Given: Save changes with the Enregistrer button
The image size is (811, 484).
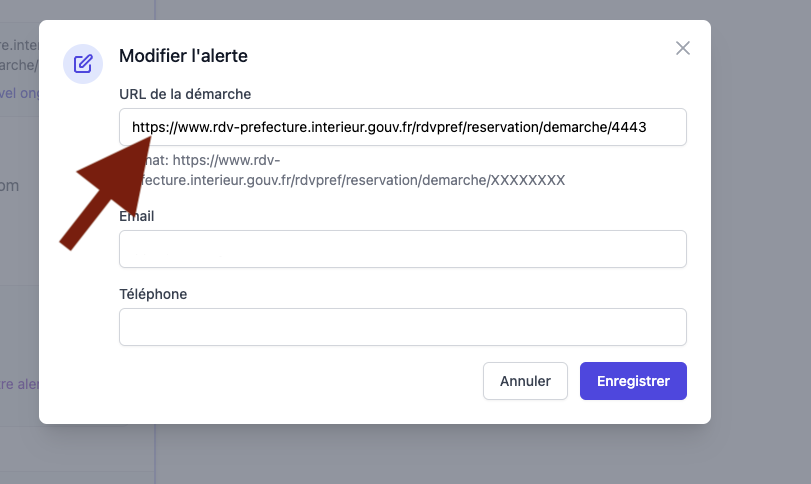Looking at the screenshot, I should pos(633,381).
